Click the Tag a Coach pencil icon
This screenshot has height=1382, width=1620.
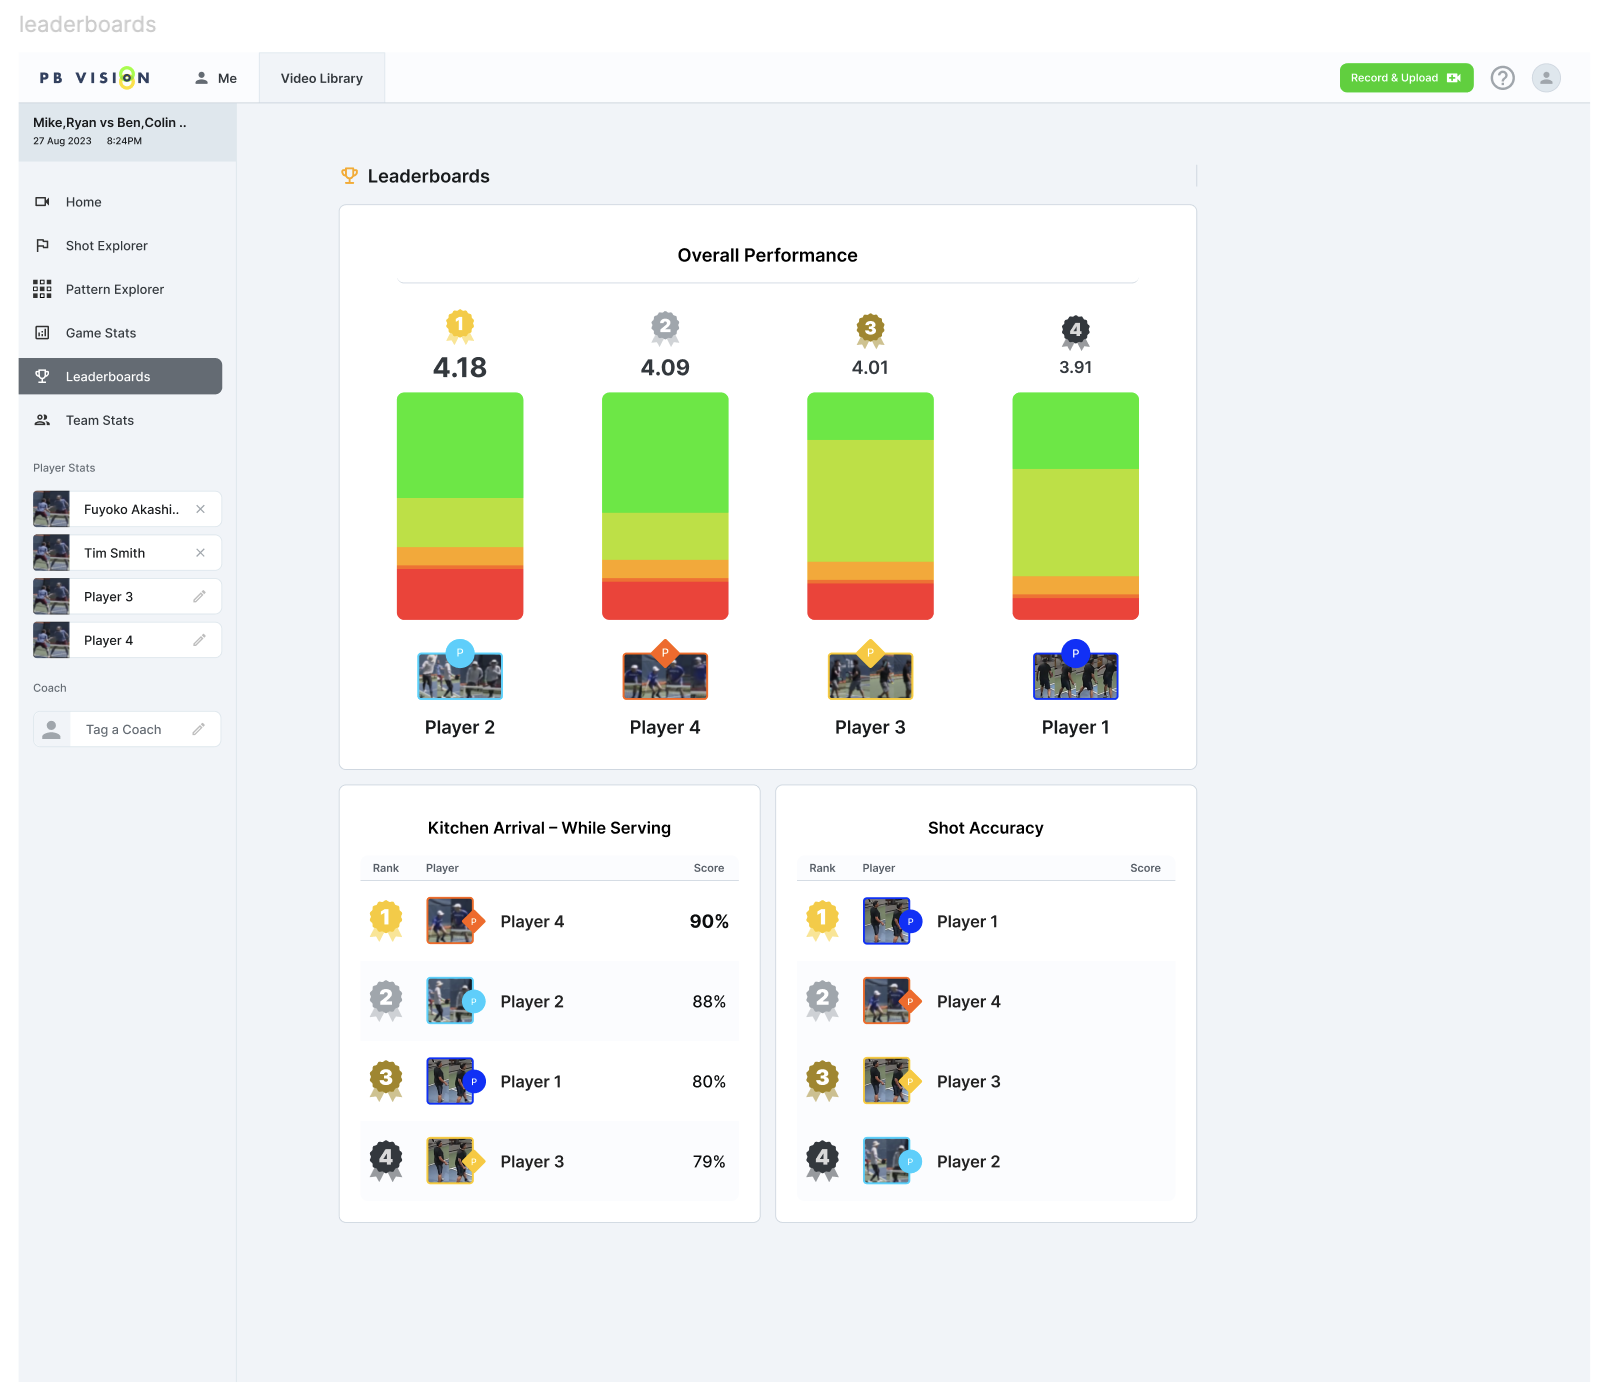click(x=198, y=729)
